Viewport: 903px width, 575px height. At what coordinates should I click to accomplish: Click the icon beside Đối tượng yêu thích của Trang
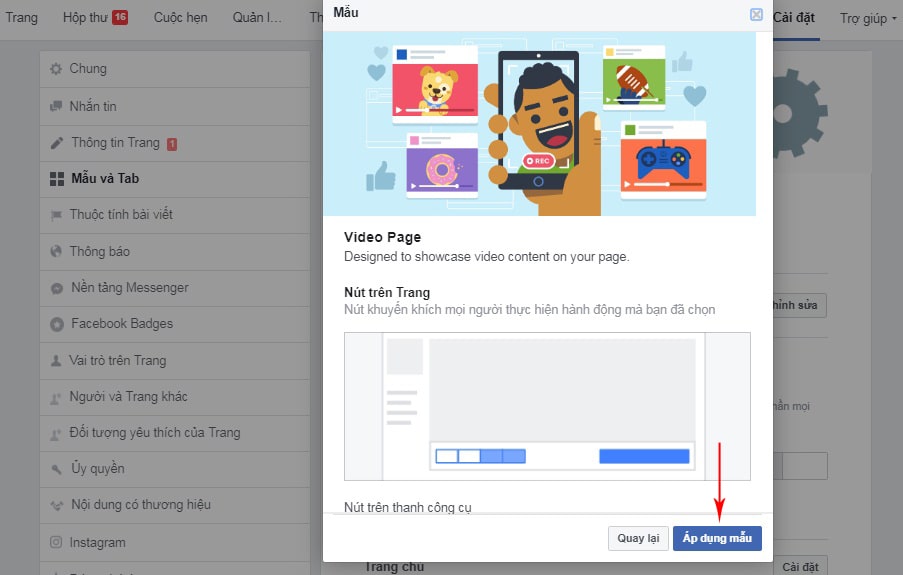pyautogui.click(x=55, y=434)
